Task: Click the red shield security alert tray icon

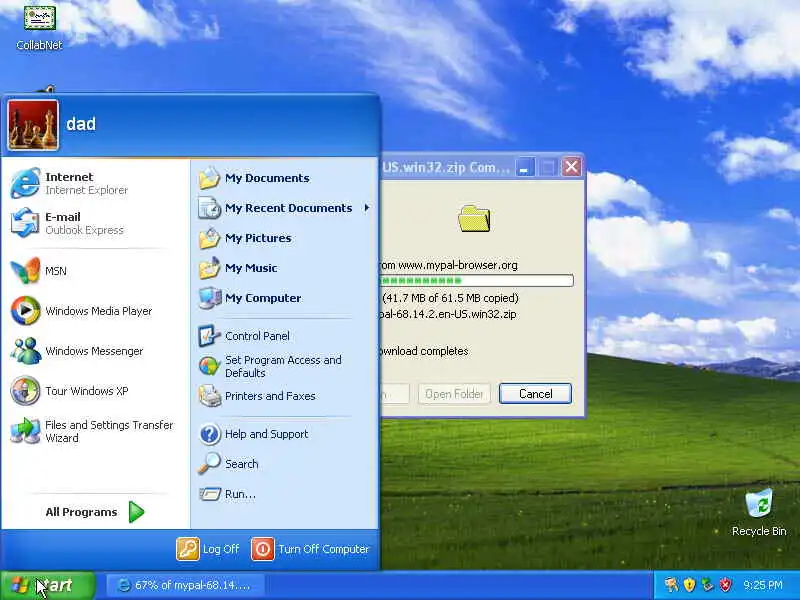Action: (724, 585)
